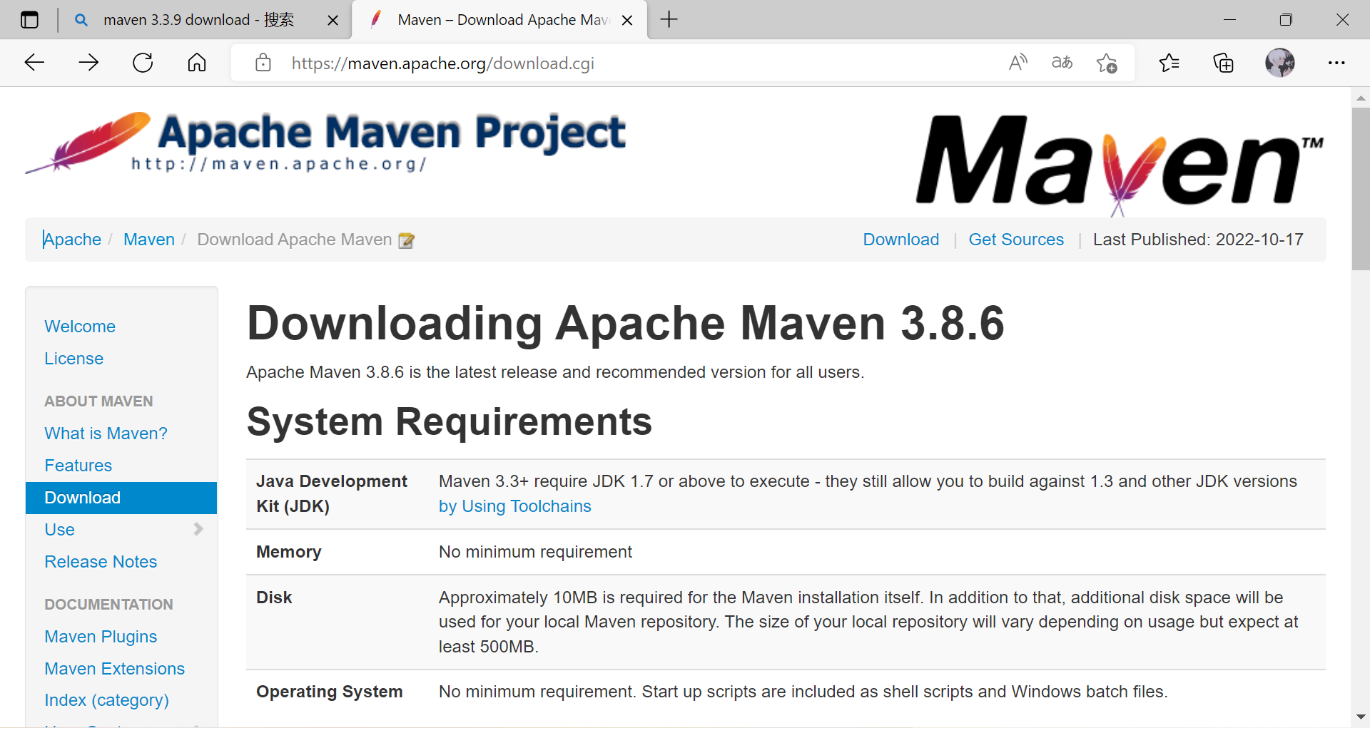Expand the Use submenu arrow
This screenshot has width=1372, height=733.
coord(198,529)
